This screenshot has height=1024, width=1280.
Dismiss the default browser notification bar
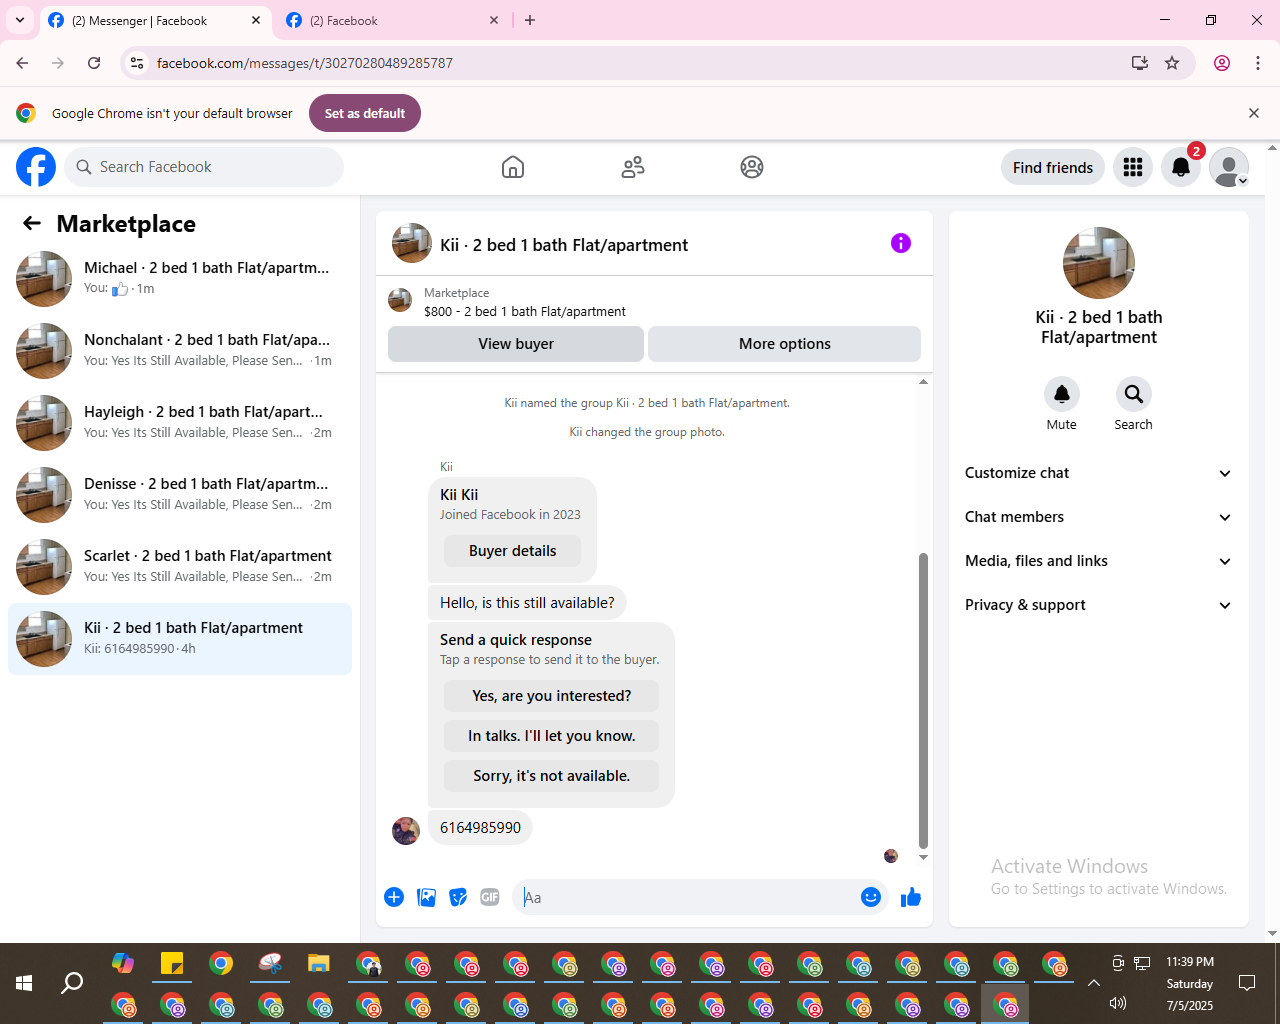point(1254,113)
